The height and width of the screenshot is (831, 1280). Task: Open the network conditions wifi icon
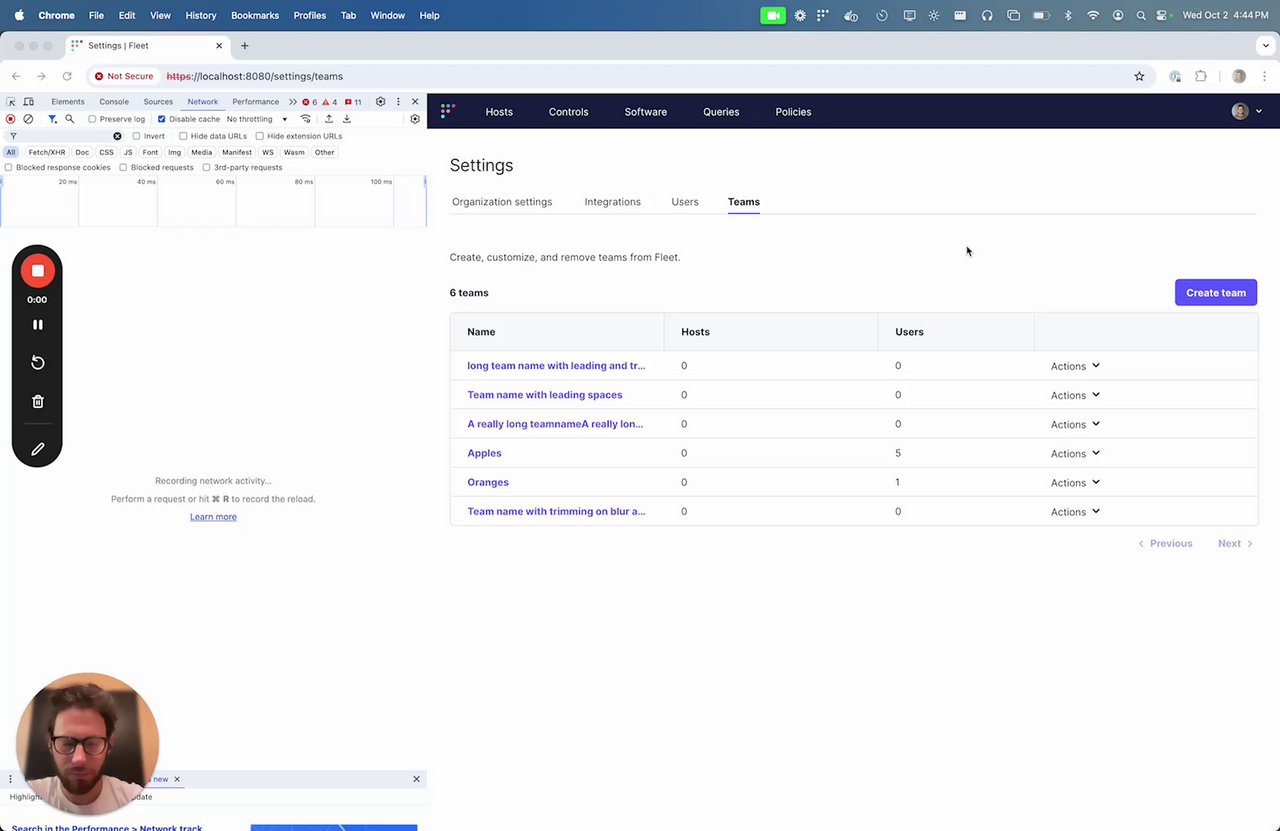click(306, 119)
